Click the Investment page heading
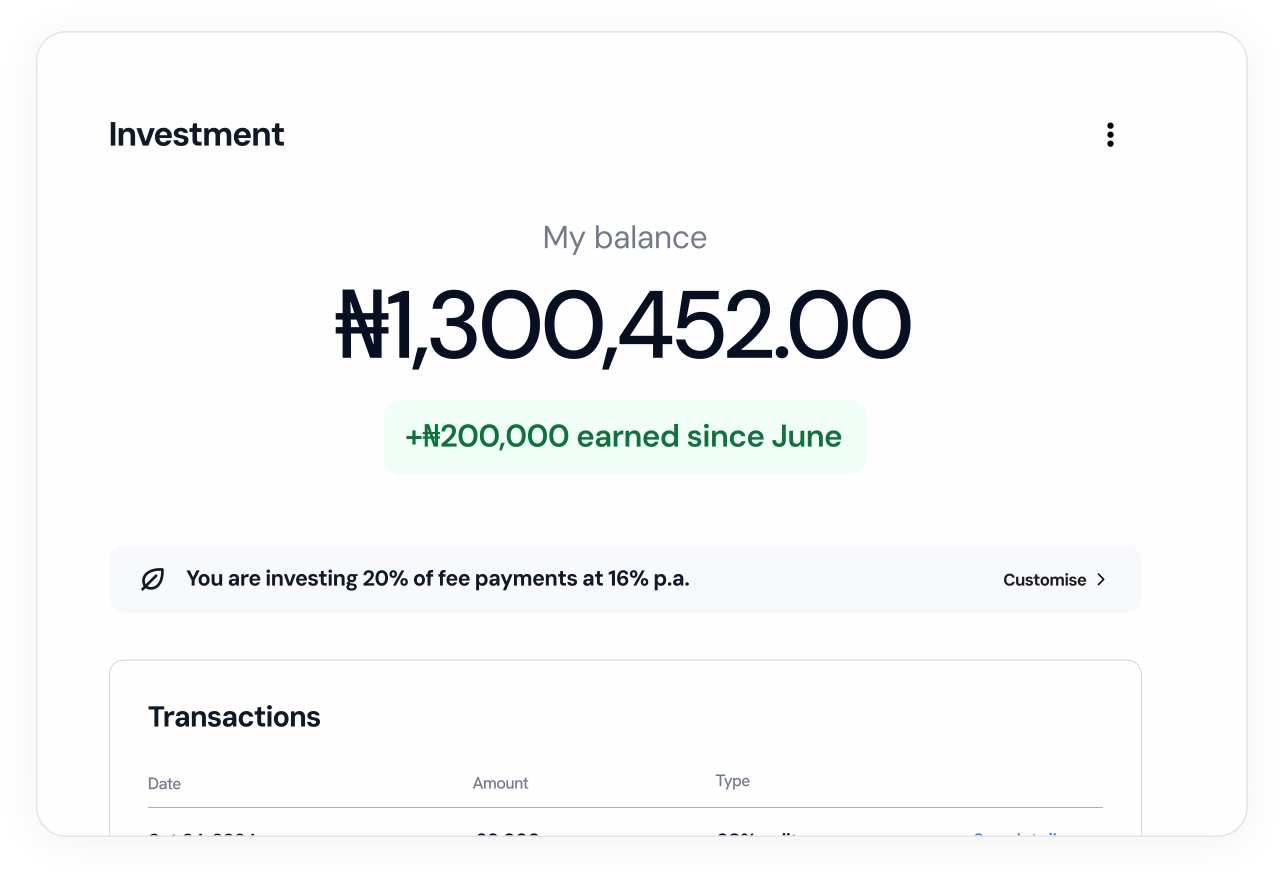This screenshot has width=1284, height=878. click(x=196, y=135)
